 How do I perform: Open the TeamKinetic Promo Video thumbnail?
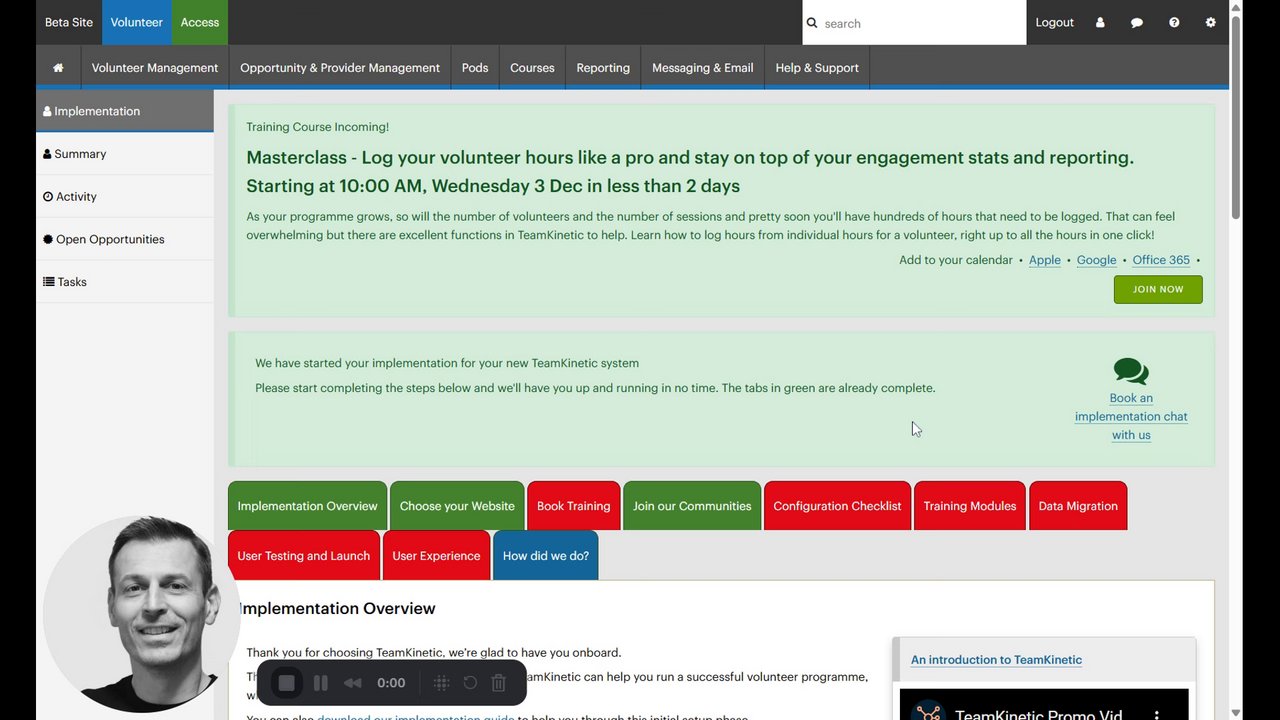[1044, 705]
